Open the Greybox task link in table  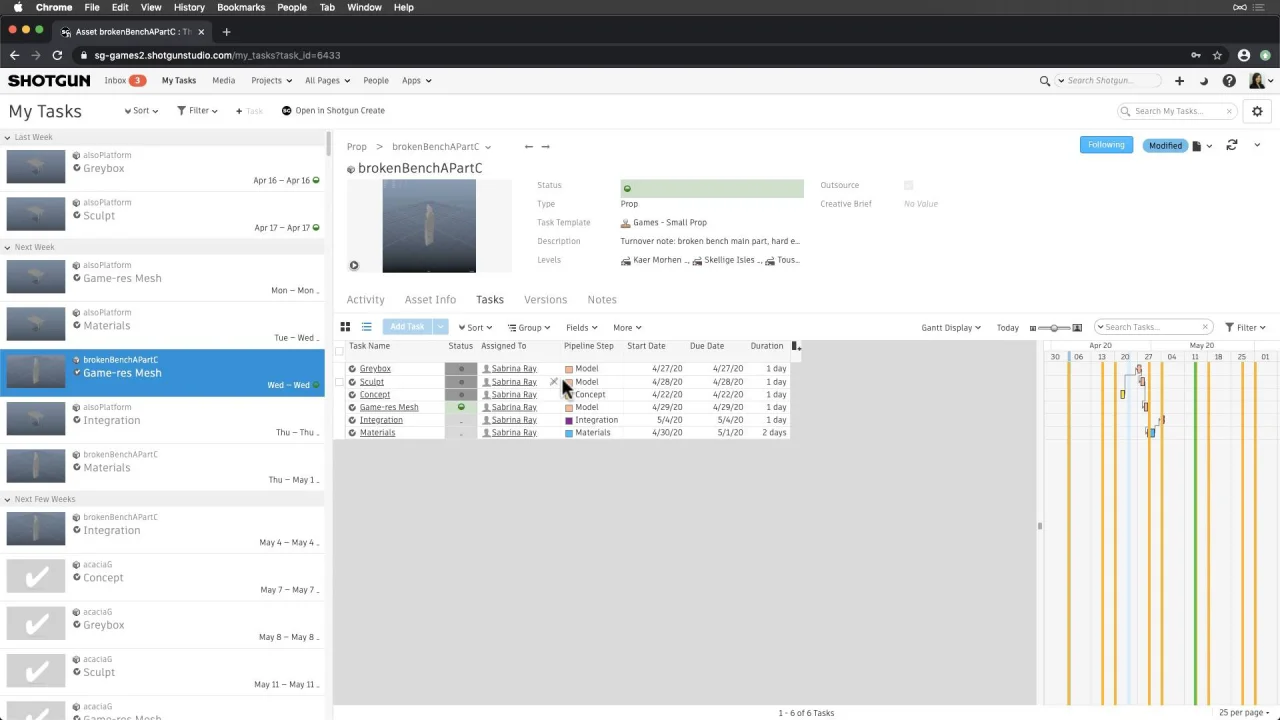point(375,369)
